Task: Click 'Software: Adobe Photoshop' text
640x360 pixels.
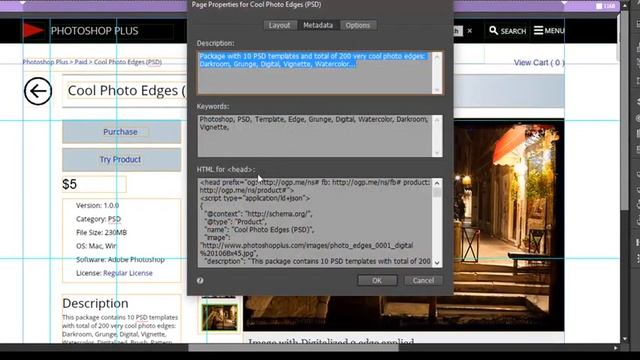Action: coord(120,260)
